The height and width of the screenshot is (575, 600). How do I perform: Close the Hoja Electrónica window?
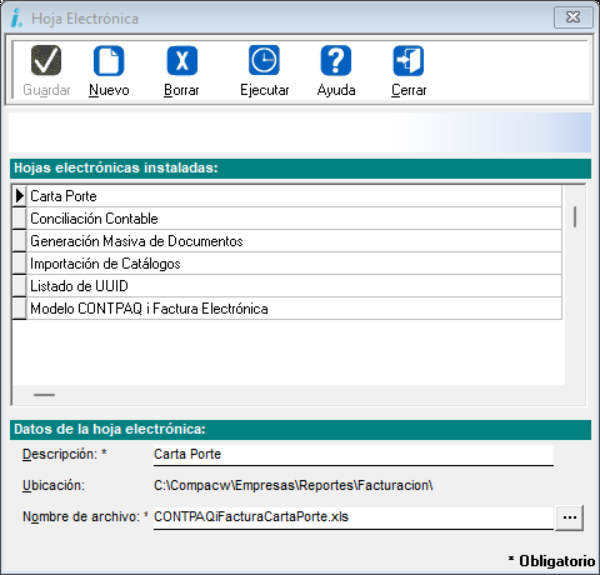click(571, 18)
